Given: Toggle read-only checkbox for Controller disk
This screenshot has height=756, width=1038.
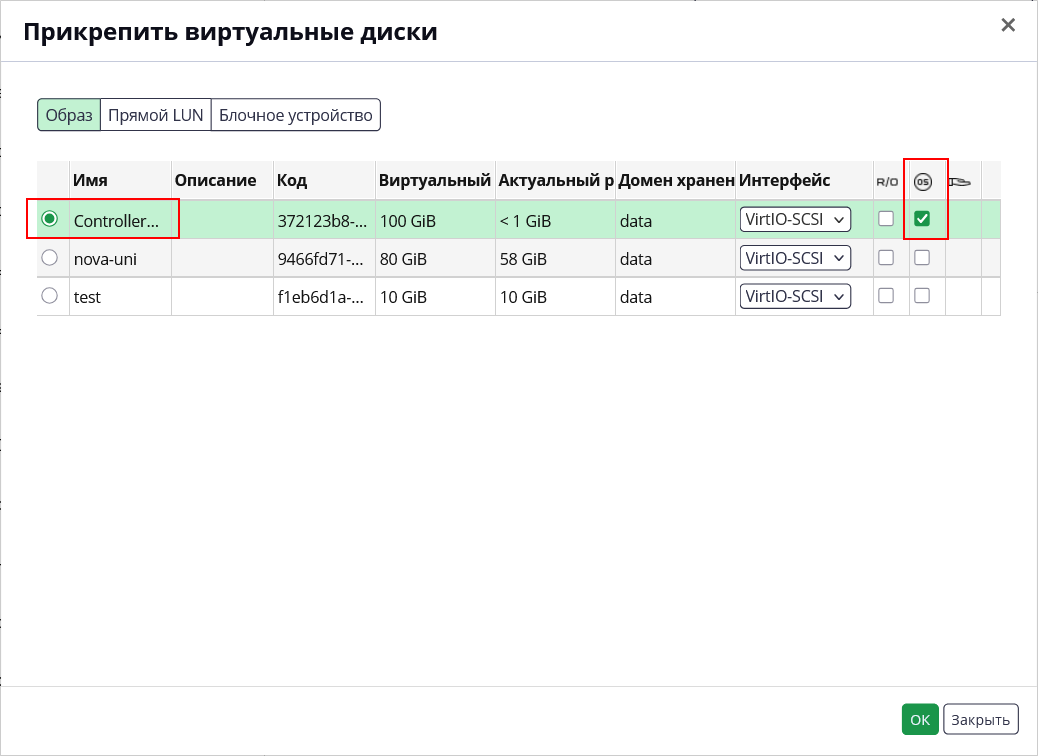Looking at the screenshot, I should point(886,218).
